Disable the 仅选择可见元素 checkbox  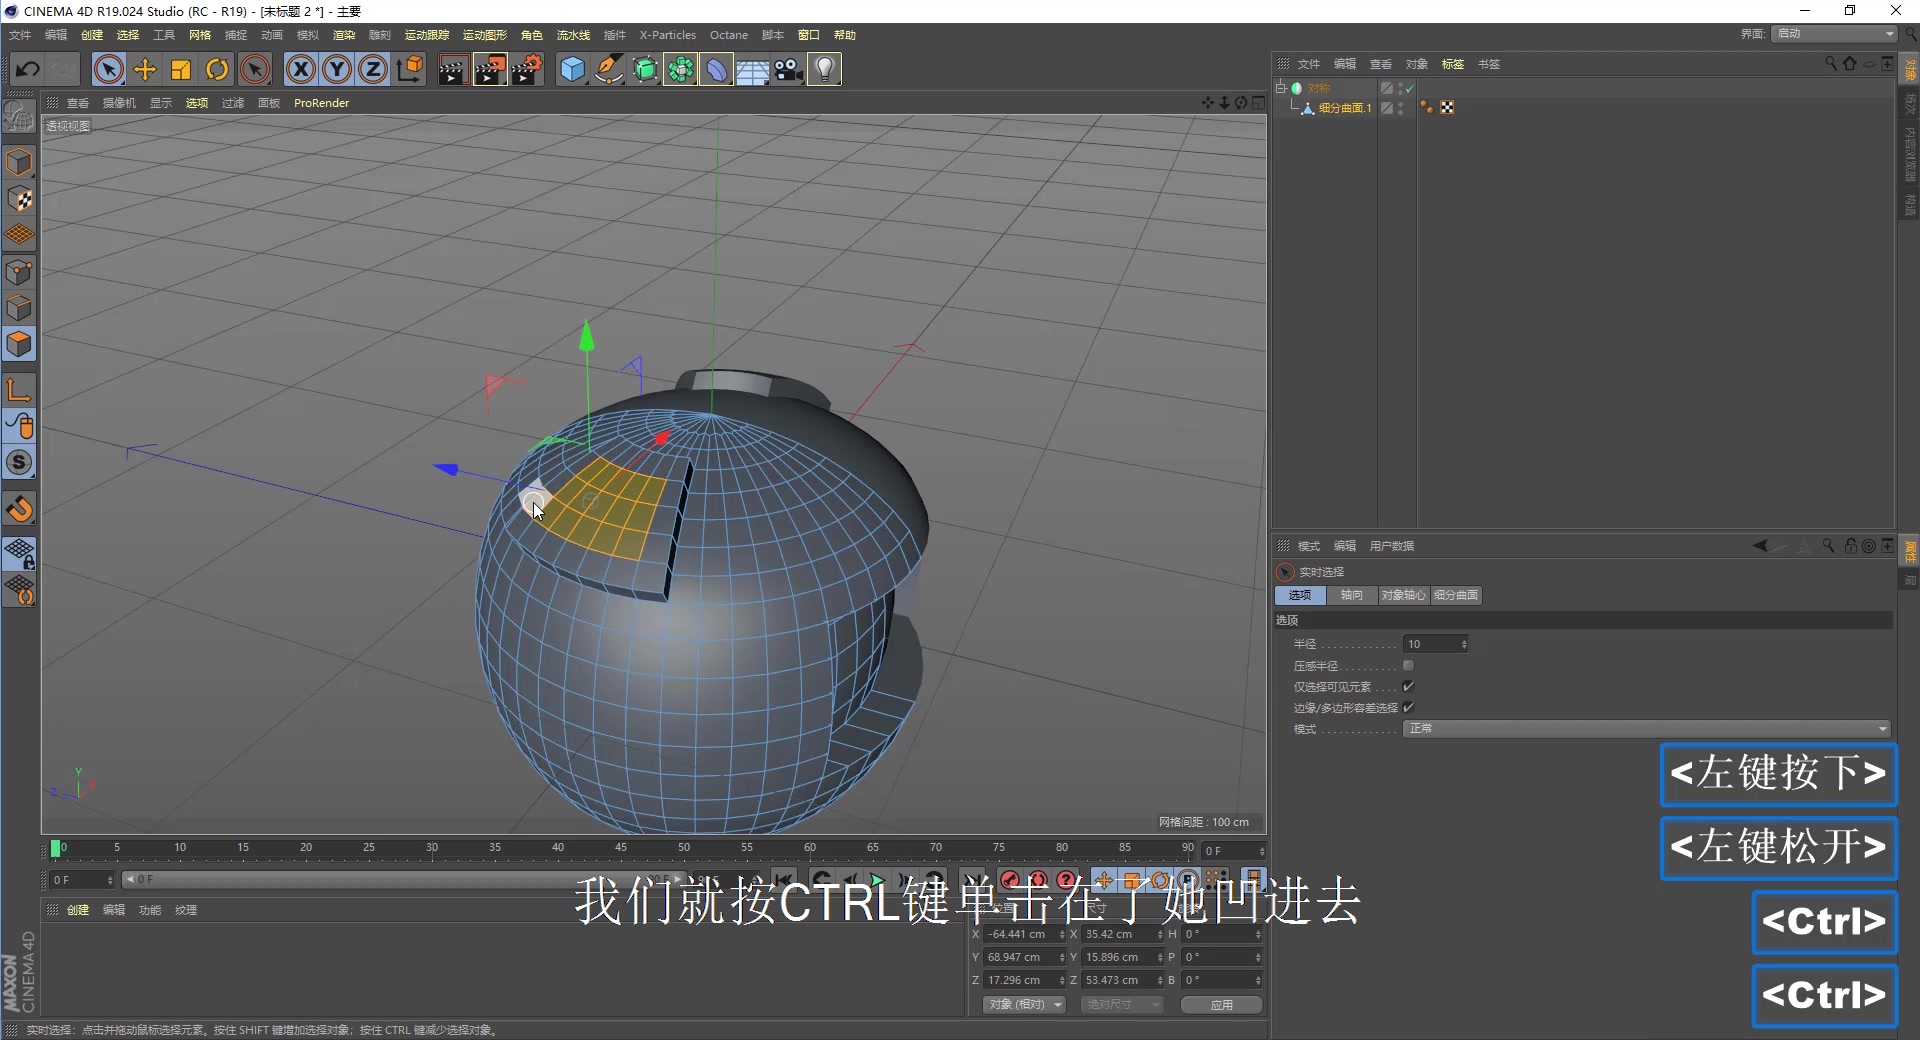click(1408, 686)
